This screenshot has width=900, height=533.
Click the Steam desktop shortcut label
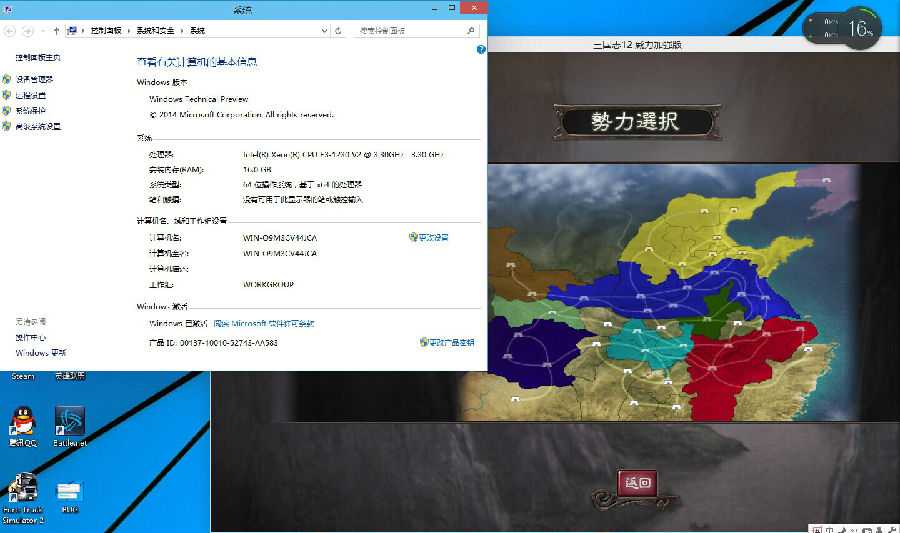pos(23,376)
